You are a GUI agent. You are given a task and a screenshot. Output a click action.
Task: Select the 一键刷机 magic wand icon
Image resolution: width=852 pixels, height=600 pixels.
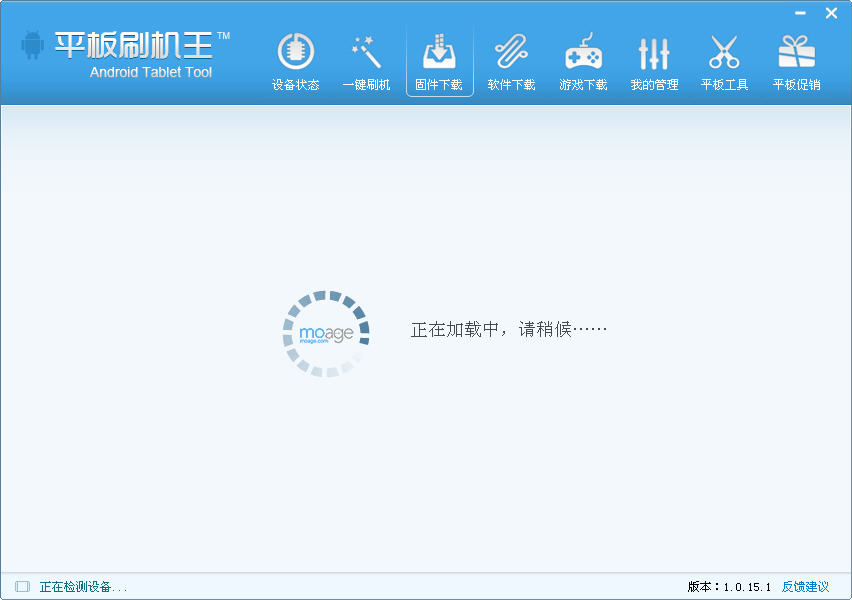367,51
